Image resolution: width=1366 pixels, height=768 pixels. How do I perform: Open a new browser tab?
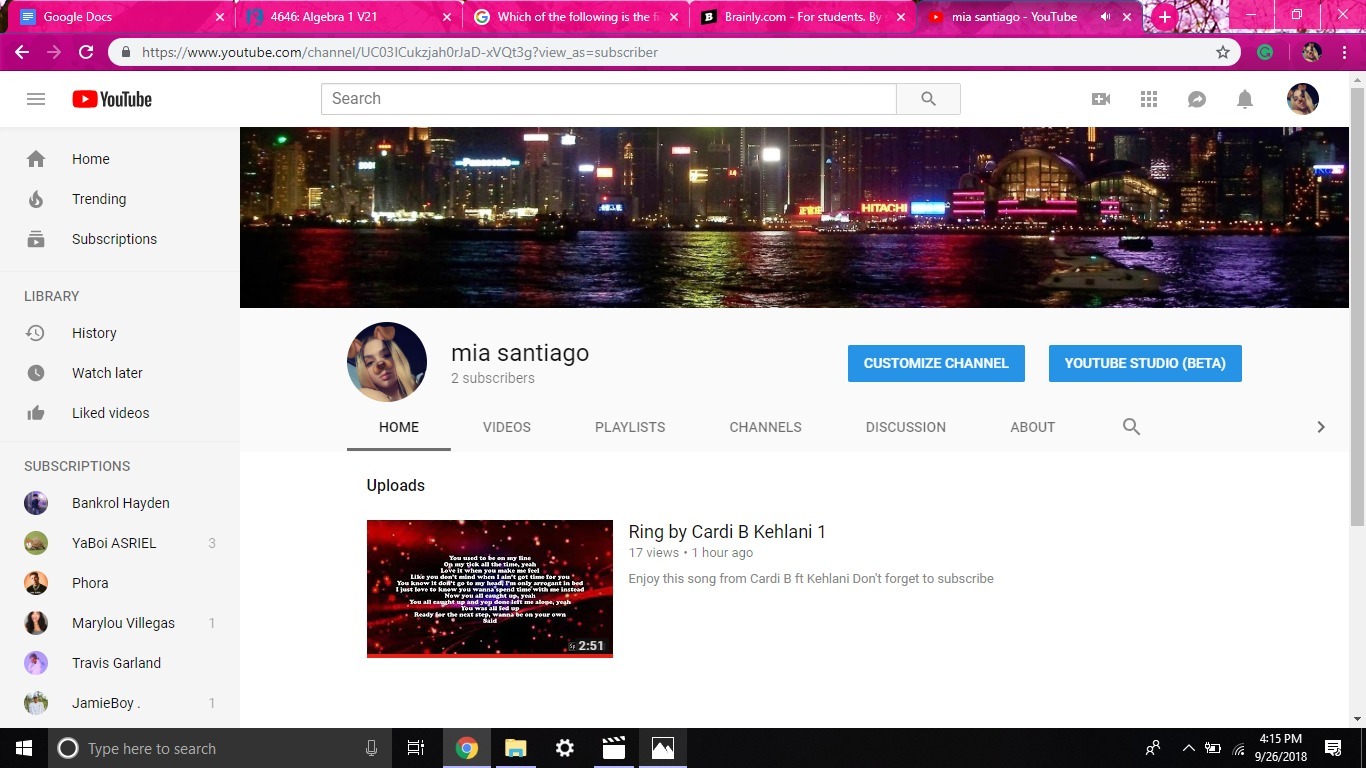tap(1164, 17)
